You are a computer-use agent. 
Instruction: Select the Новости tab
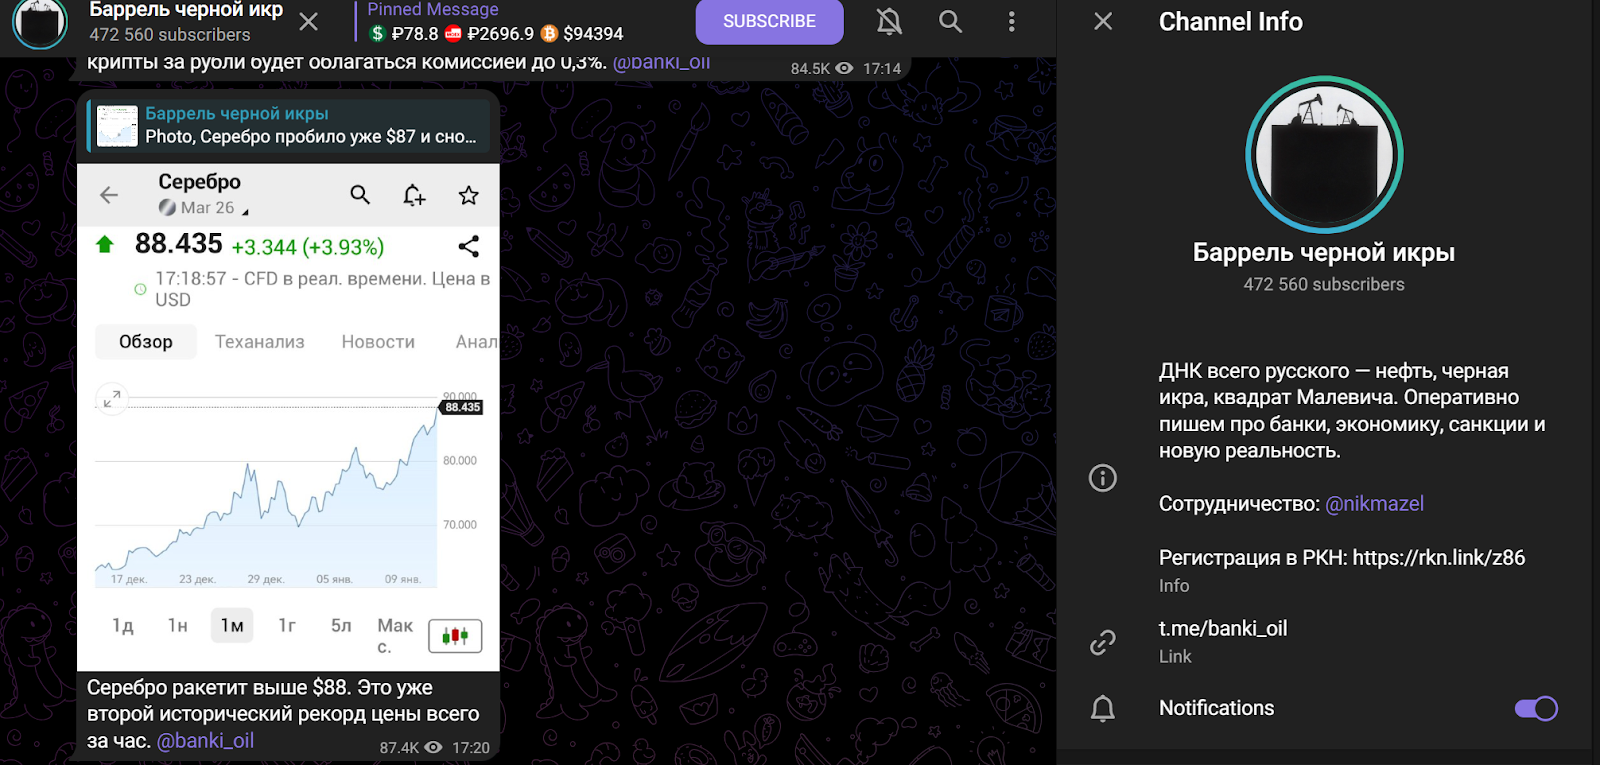tap(378, 342)
